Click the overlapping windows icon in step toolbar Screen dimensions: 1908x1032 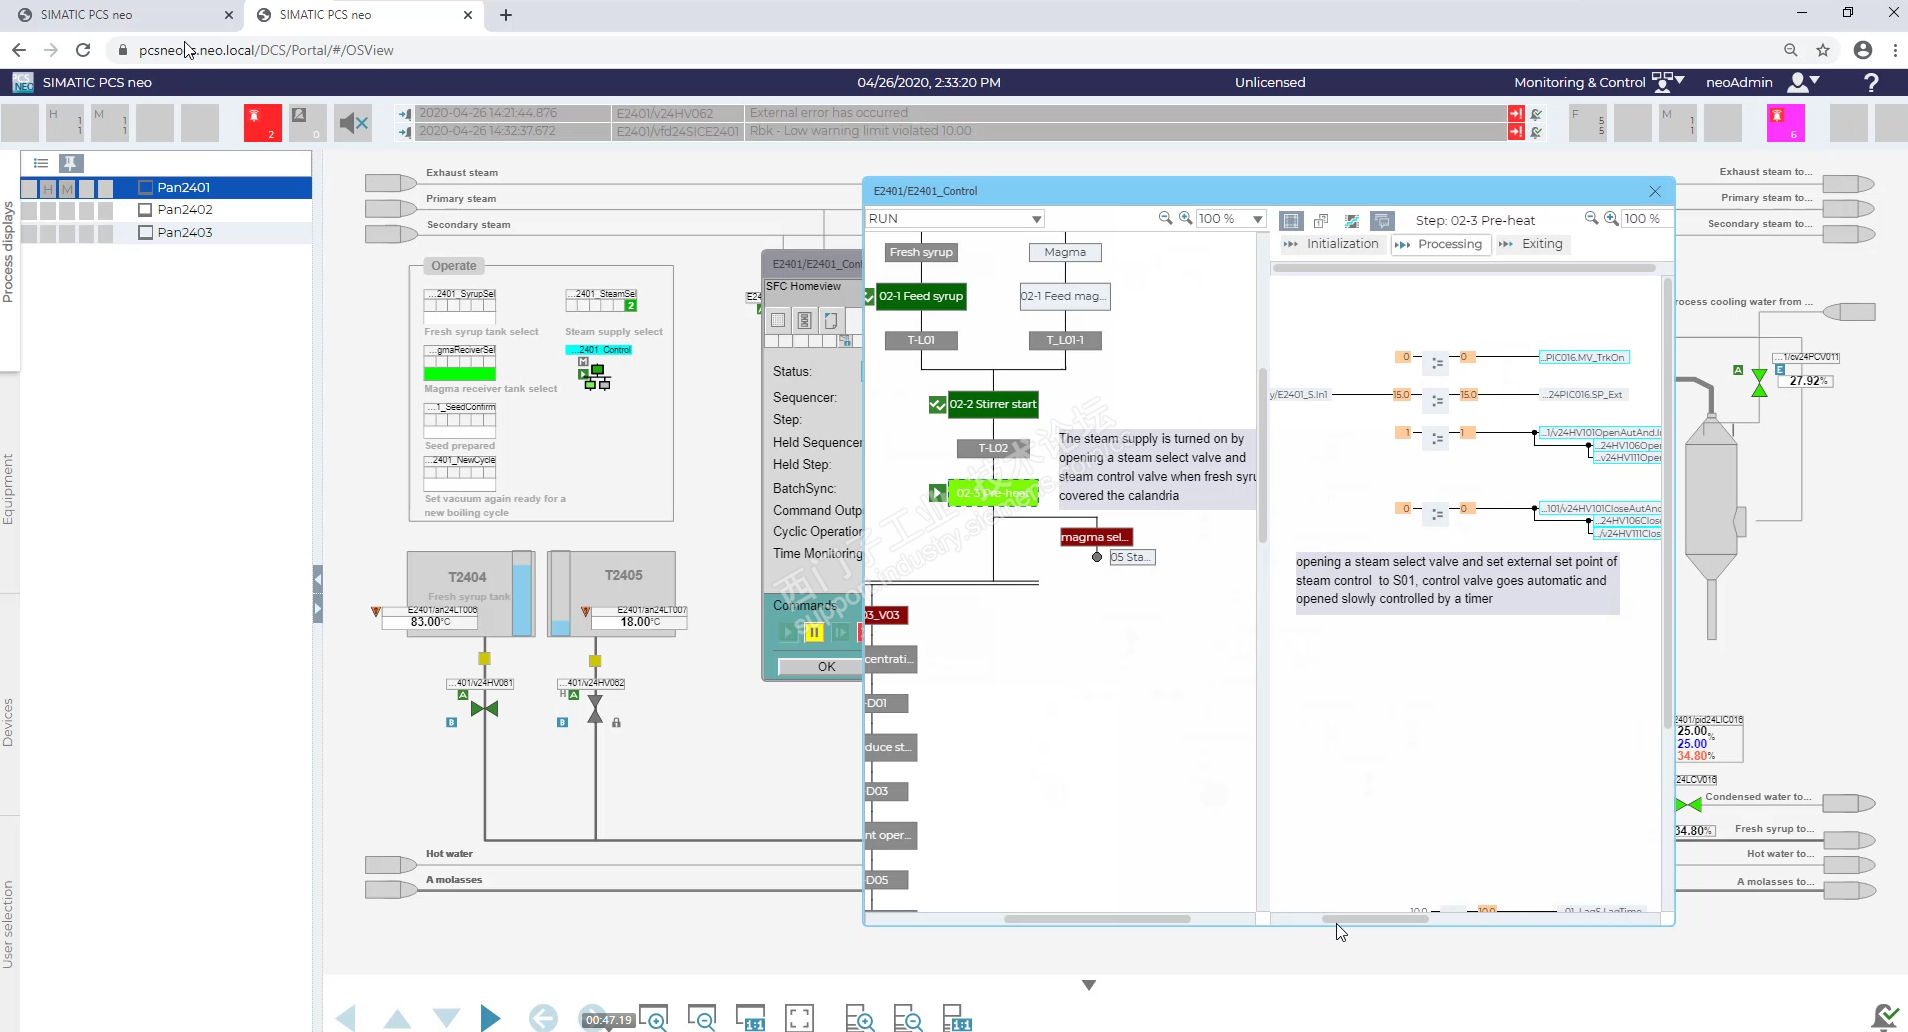coord(1321,220)
